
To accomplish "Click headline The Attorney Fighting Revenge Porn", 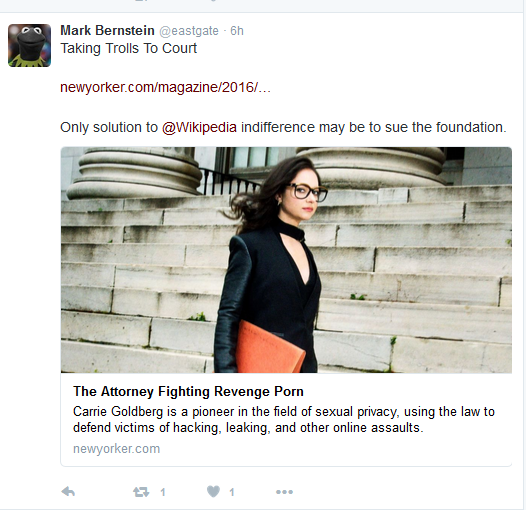I will coord(188,392).
